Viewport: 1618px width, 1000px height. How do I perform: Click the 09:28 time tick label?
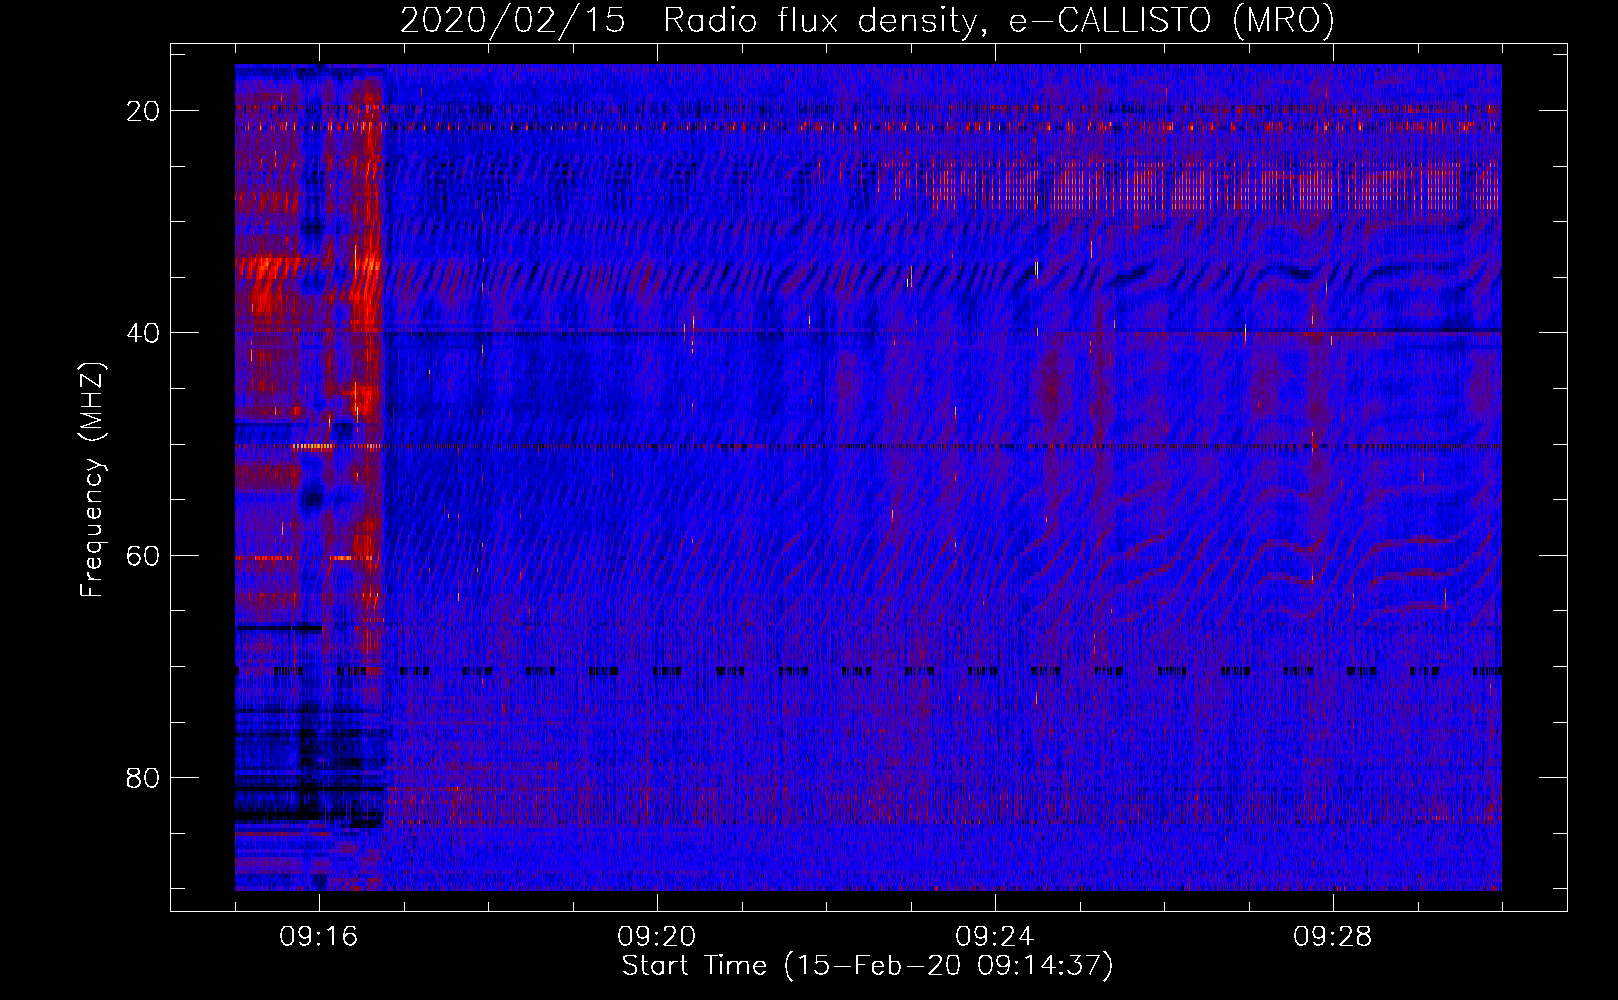1333,937
